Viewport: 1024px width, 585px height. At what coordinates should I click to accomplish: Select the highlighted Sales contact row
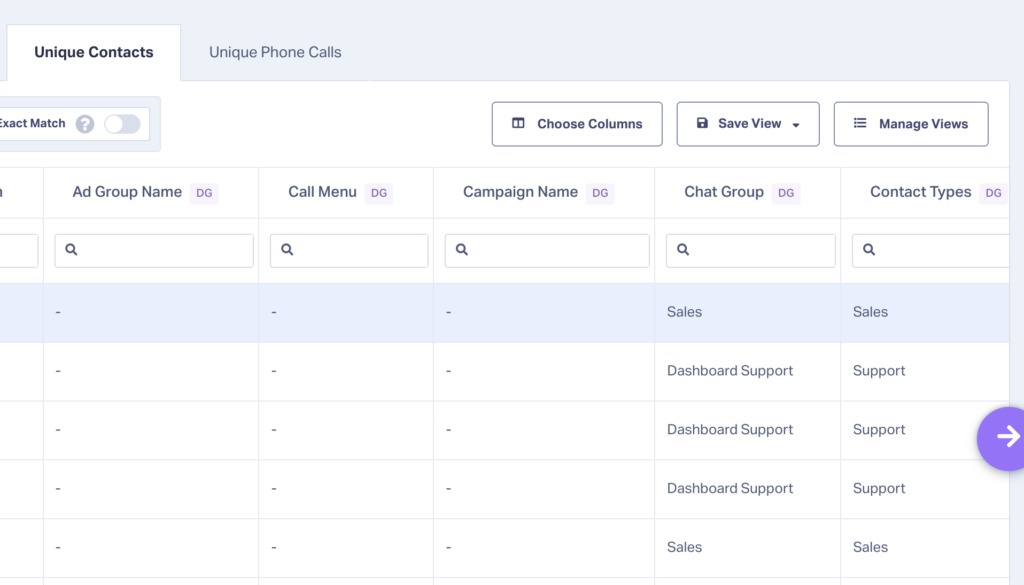(500, 311)
